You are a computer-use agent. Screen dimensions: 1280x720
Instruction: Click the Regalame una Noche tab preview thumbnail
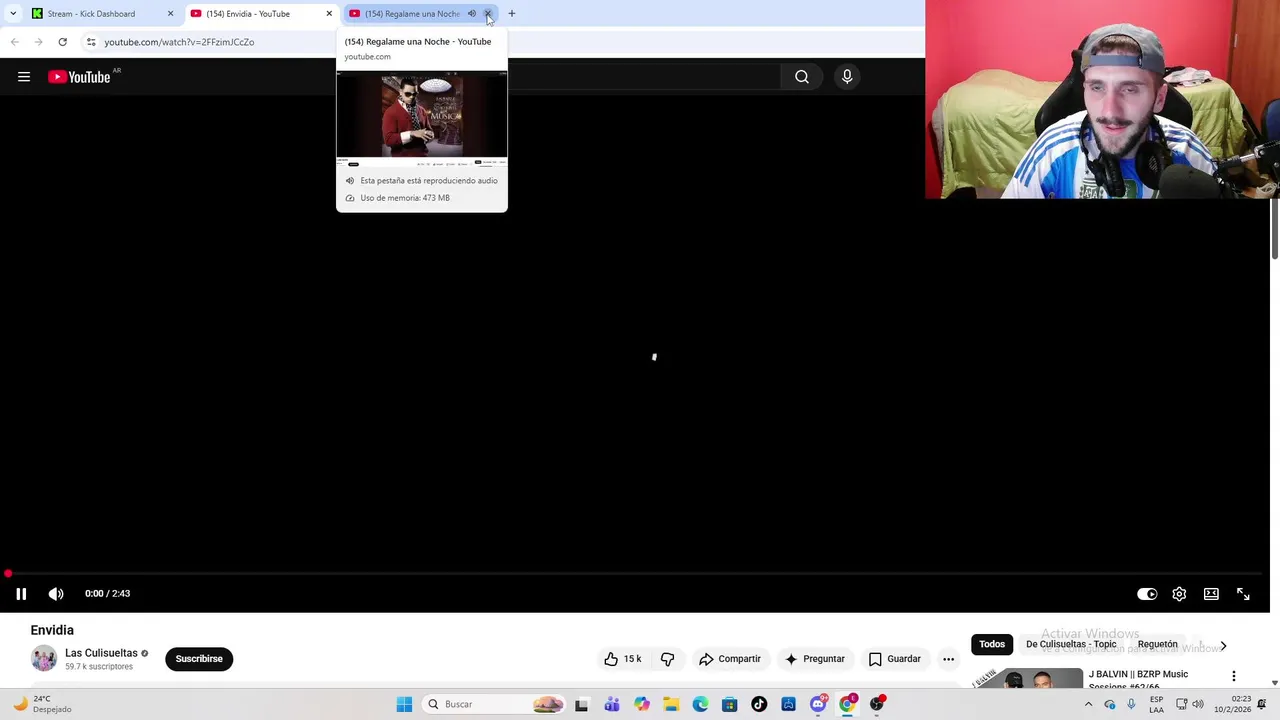[422, 118]
